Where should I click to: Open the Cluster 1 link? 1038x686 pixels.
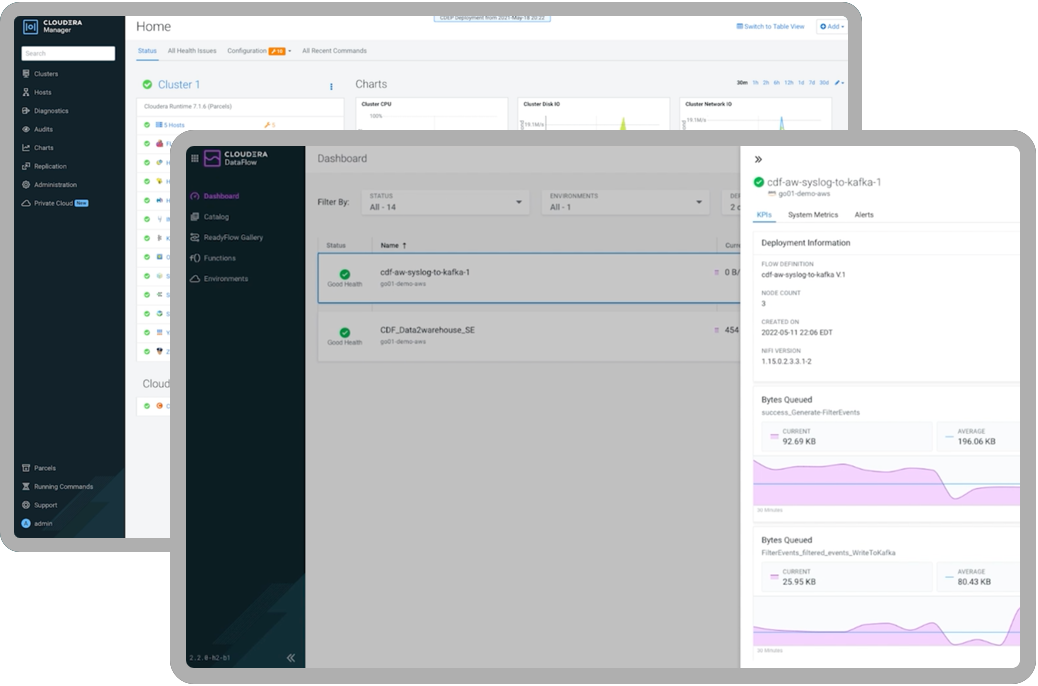point(179,85)
